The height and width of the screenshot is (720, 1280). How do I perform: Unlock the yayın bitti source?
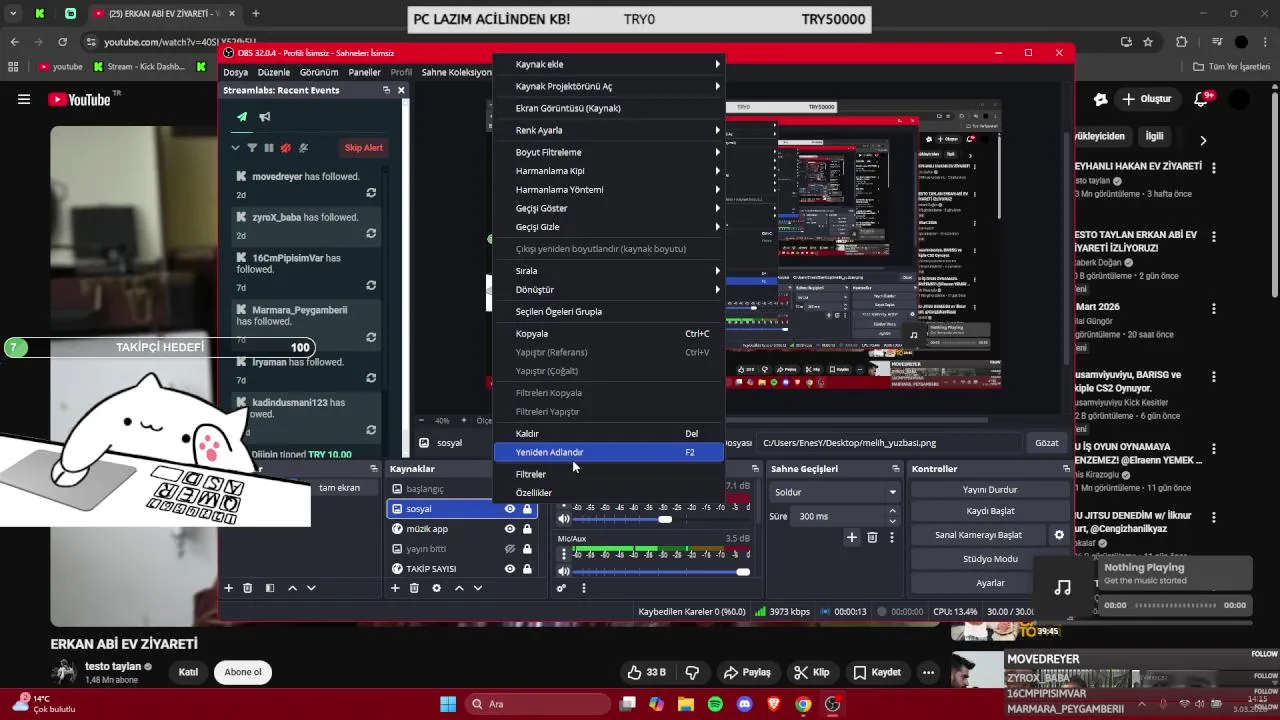527,549
